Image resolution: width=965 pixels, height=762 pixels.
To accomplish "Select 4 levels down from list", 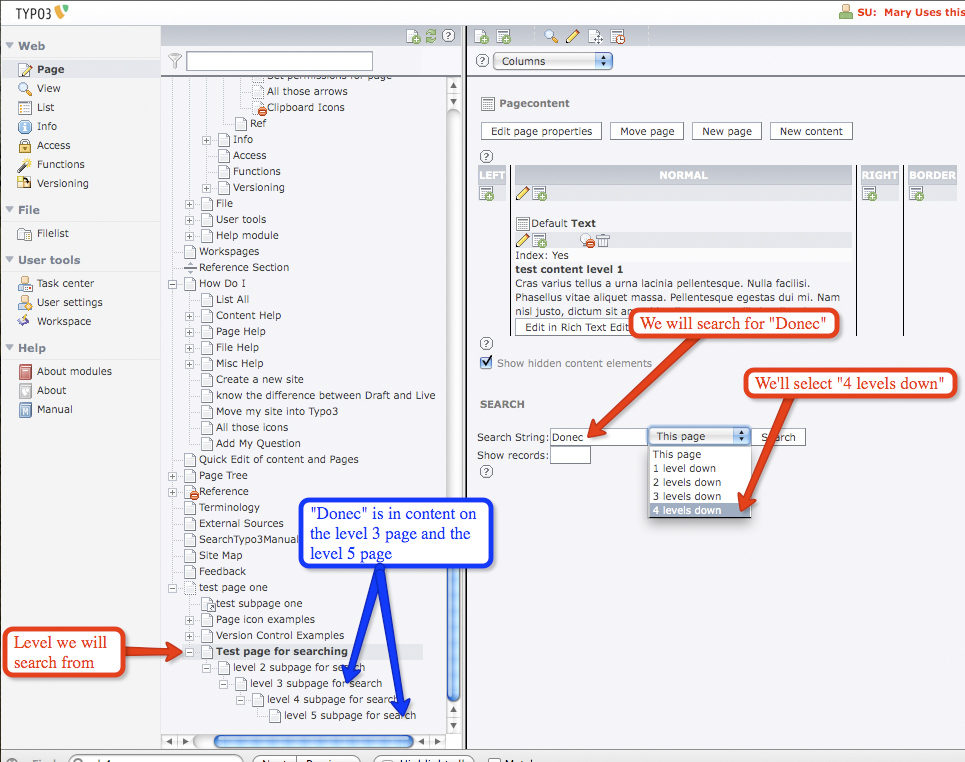I will point(700,510).
